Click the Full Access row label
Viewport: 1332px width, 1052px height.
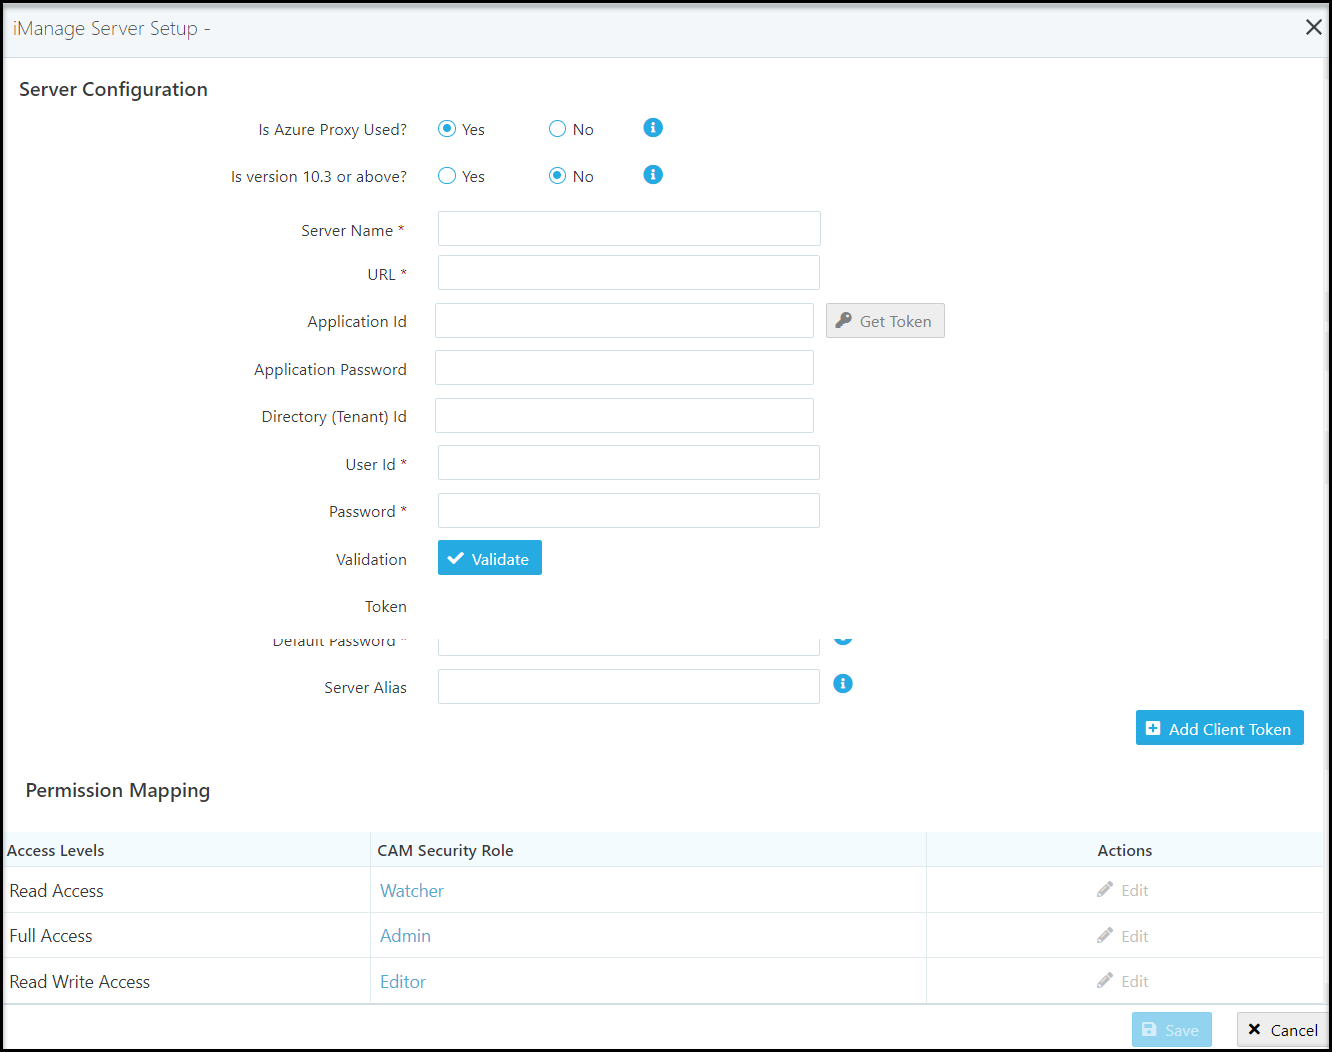[x=51, y=936]
